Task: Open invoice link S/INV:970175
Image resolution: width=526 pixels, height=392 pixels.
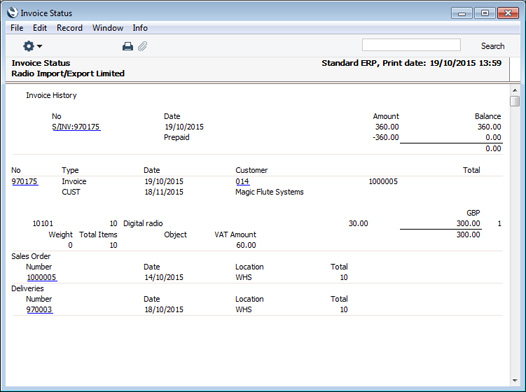Action: point(76,127)
